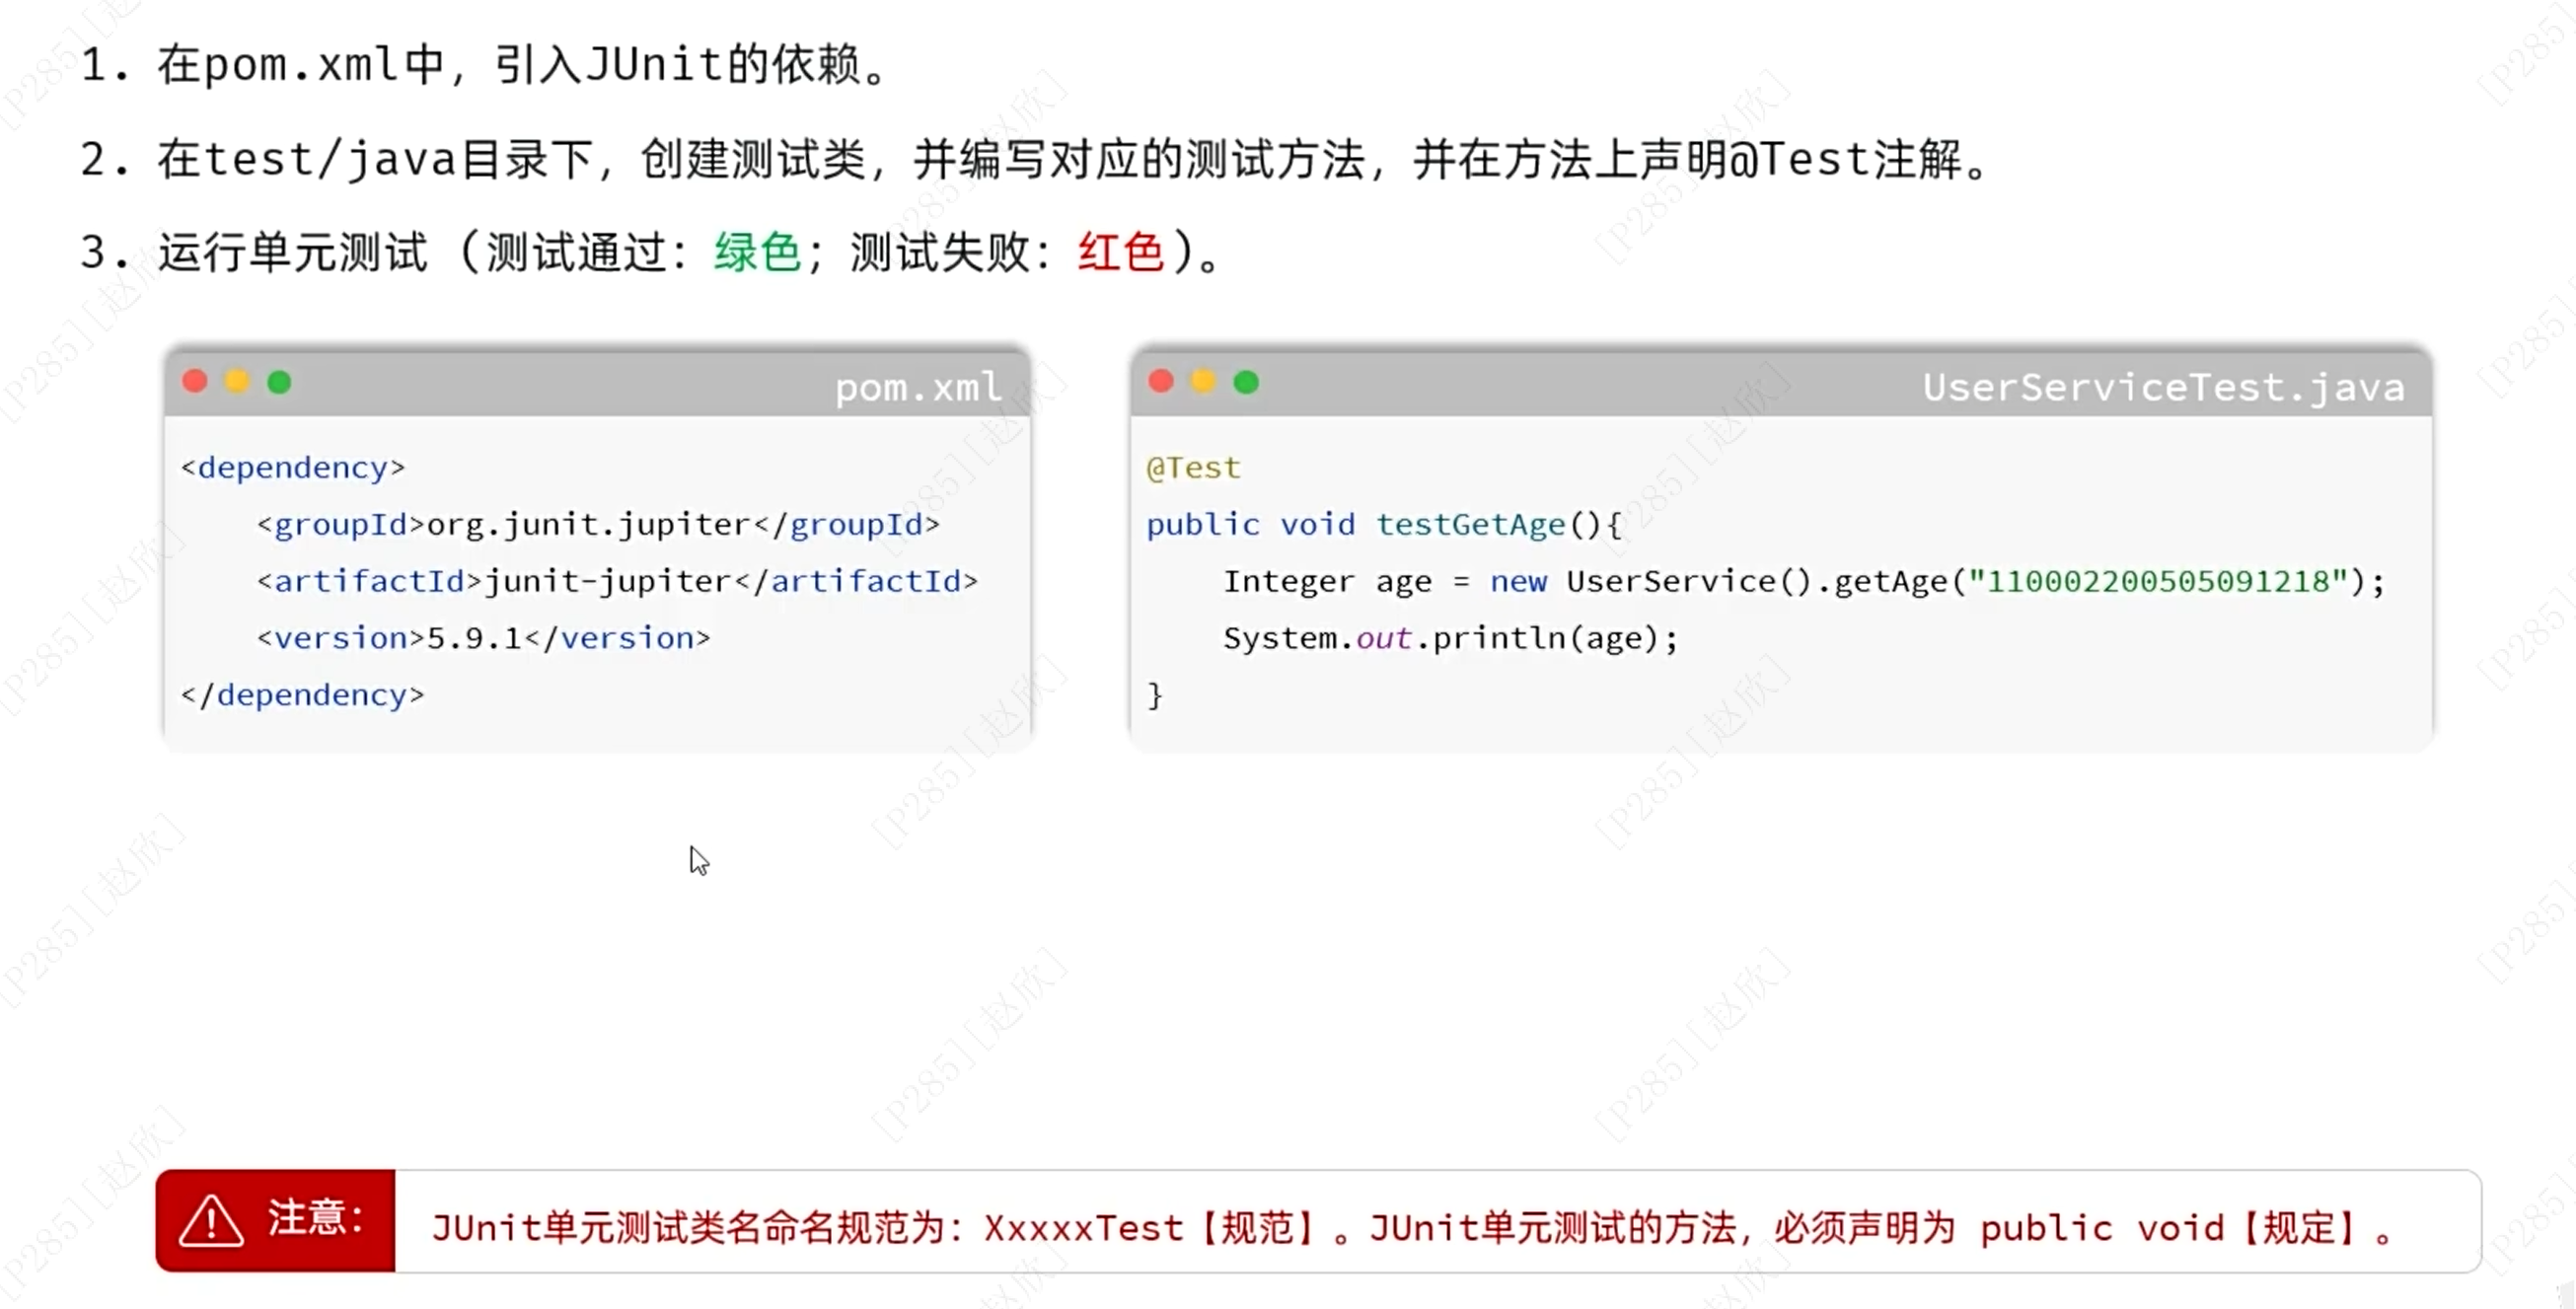Click the UserServiceTest.java window title
Image resolution: width=2576 pixels, height=1309 pixels.
2163,387
